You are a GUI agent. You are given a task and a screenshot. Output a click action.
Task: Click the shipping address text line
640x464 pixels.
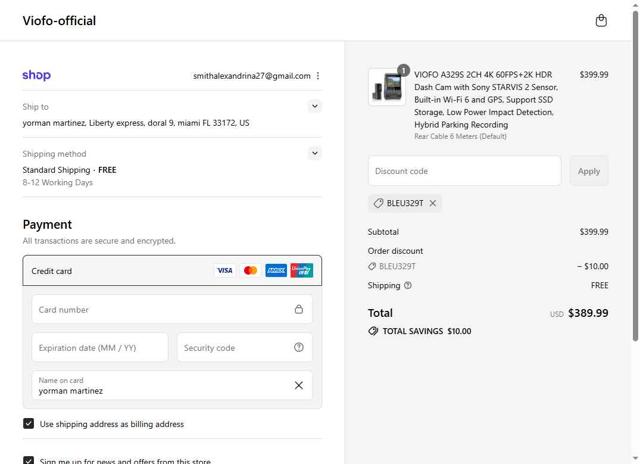click(136, 123)
